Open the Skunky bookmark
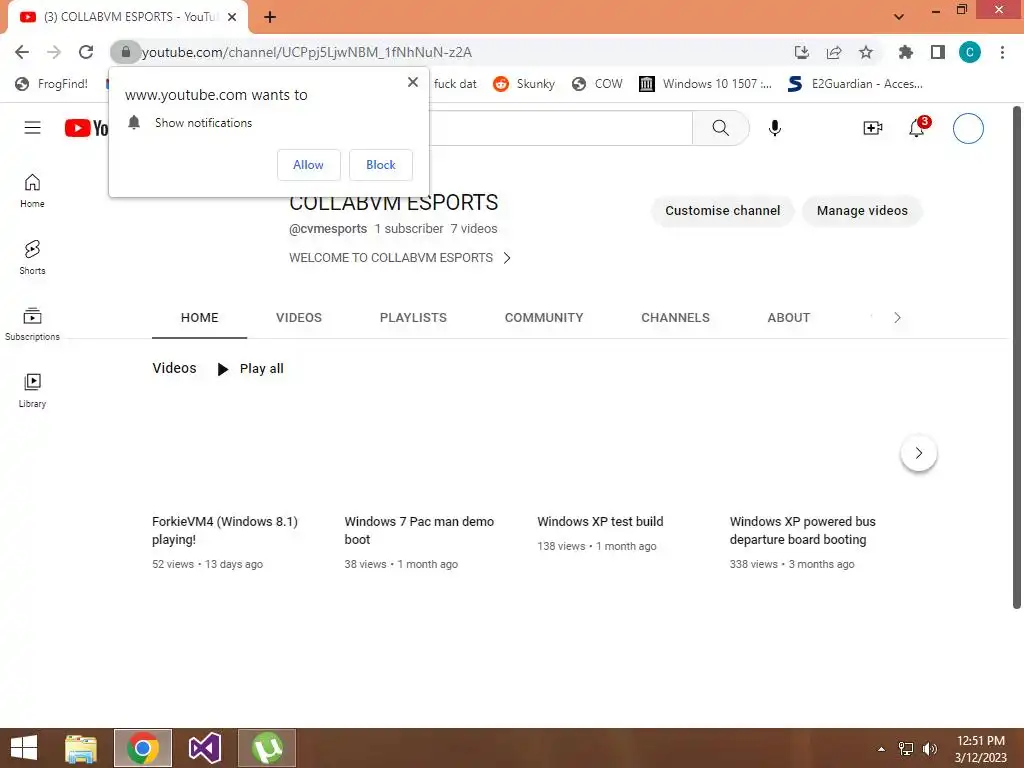The width and height of the screenshot is (1024, 768). click(x=524, y=84)
